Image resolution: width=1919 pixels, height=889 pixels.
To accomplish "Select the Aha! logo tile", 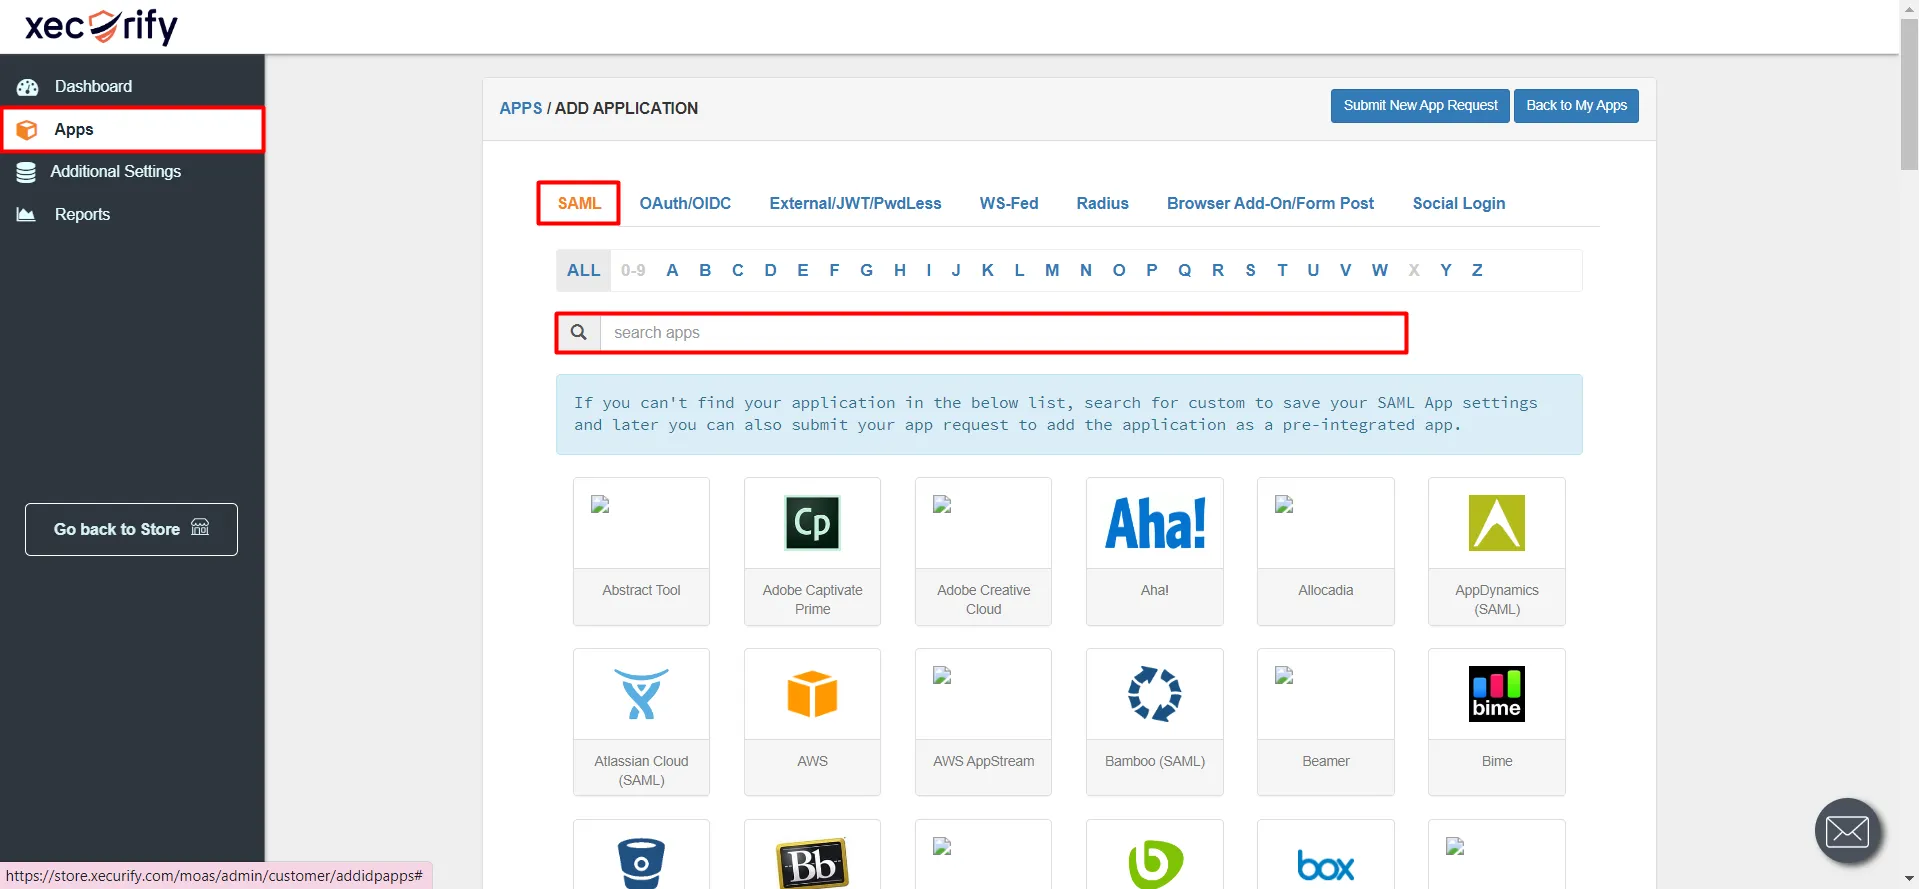I will click(1155, 523).
